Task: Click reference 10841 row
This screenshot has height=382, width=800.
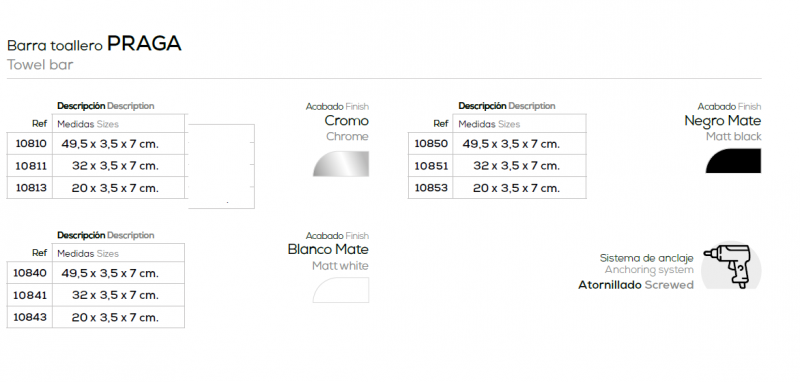Action: pyautogui.click(x=95, y=295)
